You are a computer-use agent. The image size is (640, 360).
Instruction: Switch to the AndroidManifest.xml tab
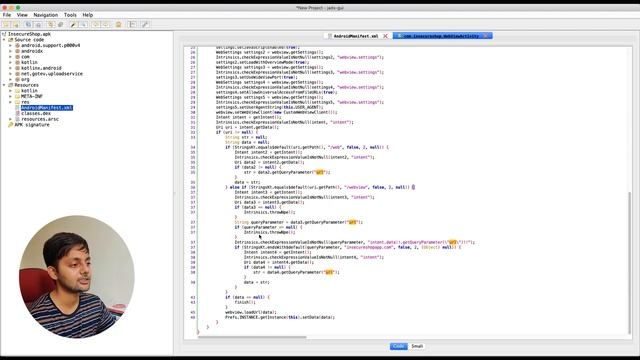point(356,36)
